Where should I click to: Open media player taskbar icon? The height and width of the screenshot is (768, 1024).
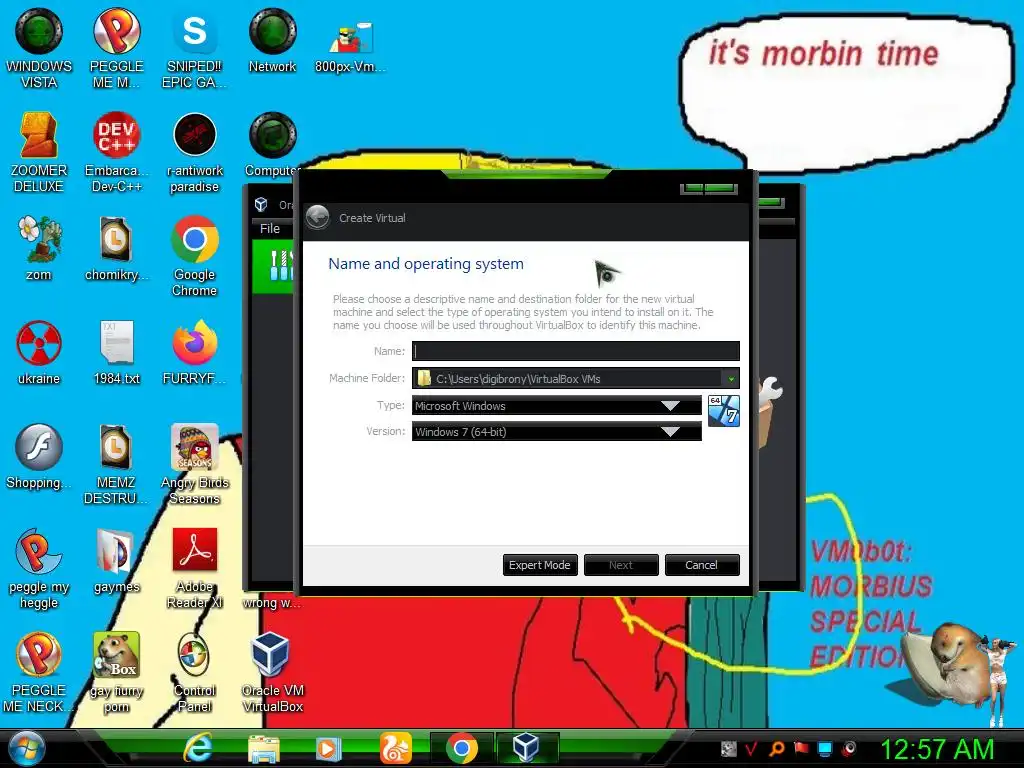click(x=328, y=748)
